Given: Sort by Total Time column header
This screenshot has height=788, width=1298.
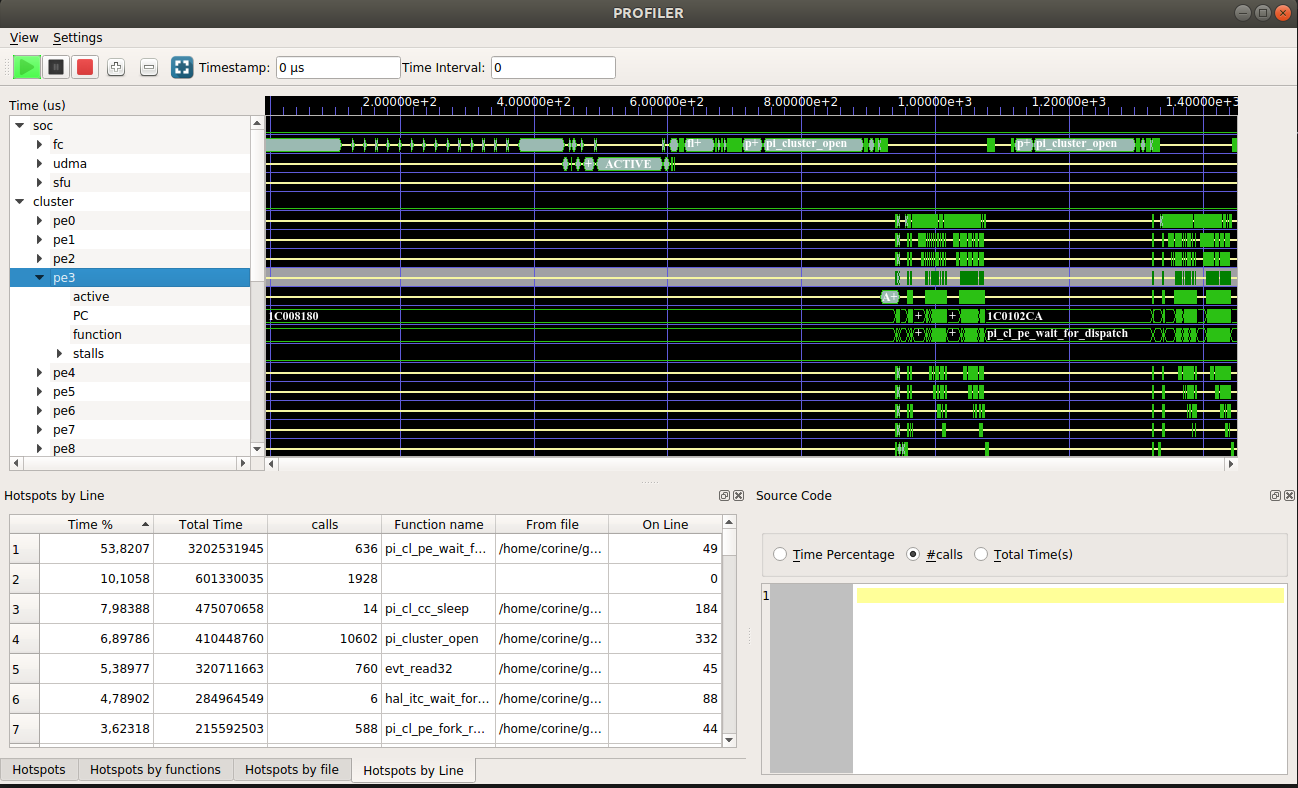Looking at the screenshot, I should [x=211, y=524].
